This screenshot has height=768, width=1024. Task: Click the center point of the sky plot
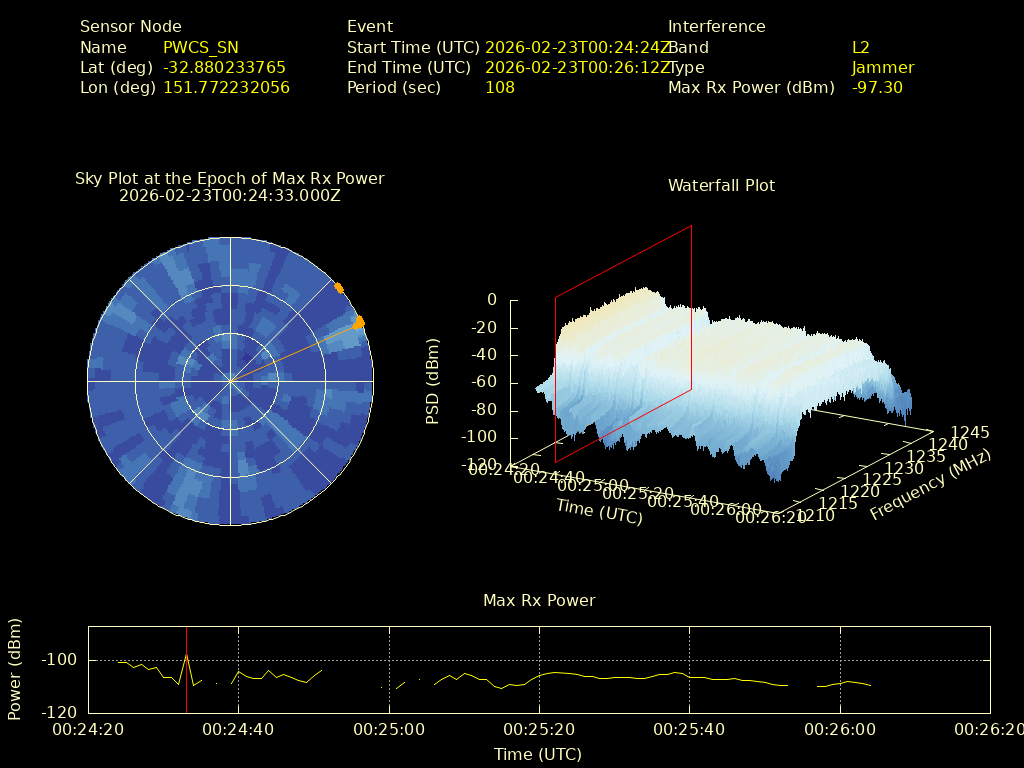(231, 381)
